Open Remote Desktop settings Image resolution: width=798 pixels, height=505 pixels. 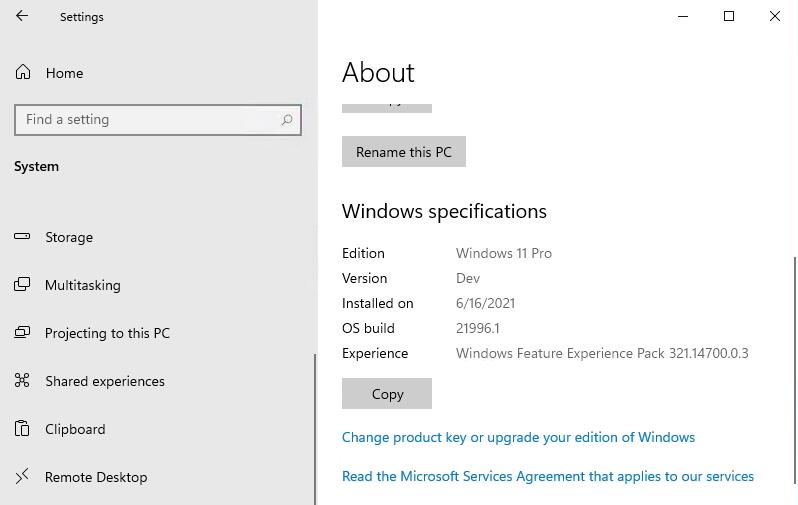[x=96, y=477]
